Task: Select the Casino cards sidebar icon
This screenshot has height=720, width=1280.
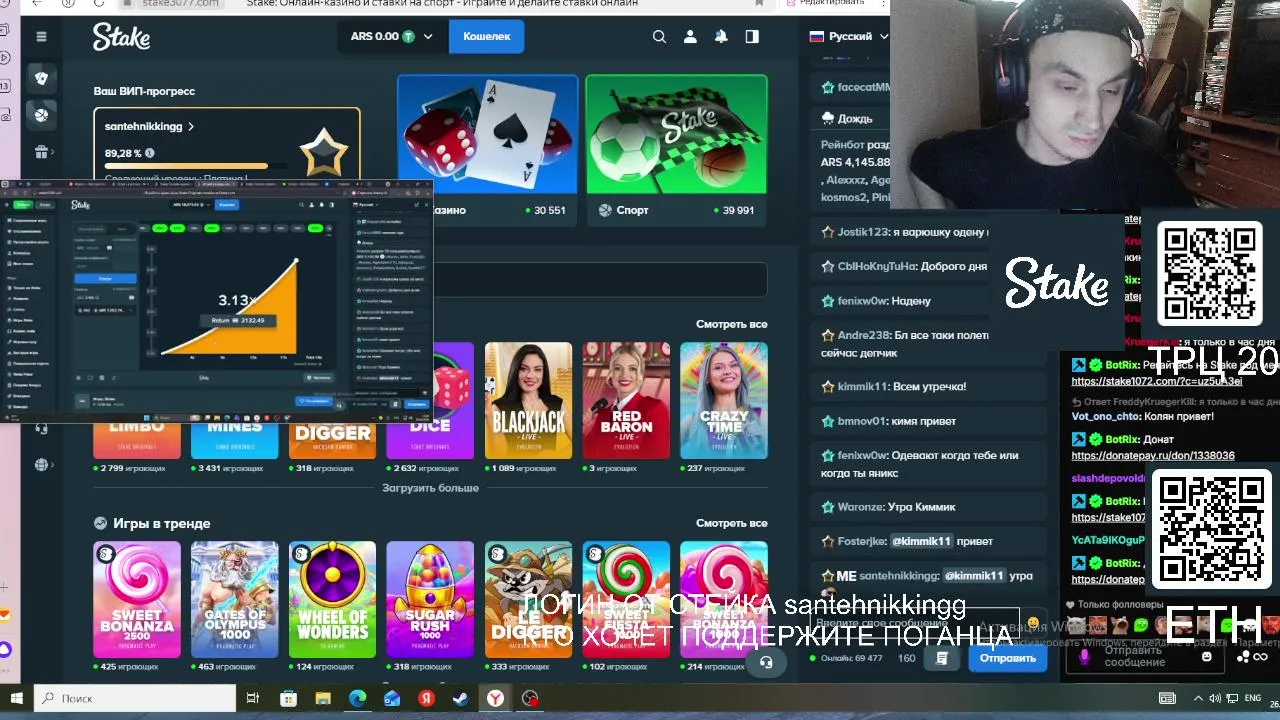Action: pyautogui.click(x=41, y=78)
